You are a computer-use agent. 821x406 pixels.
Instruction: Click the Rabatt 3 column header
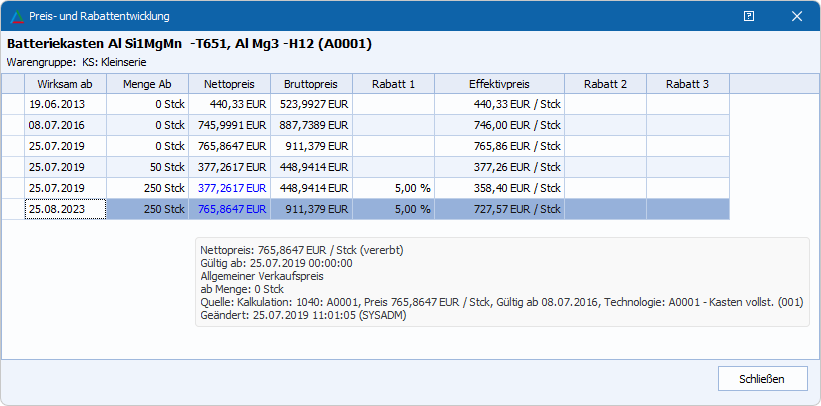pyautogui.click(x=687, y=84)
